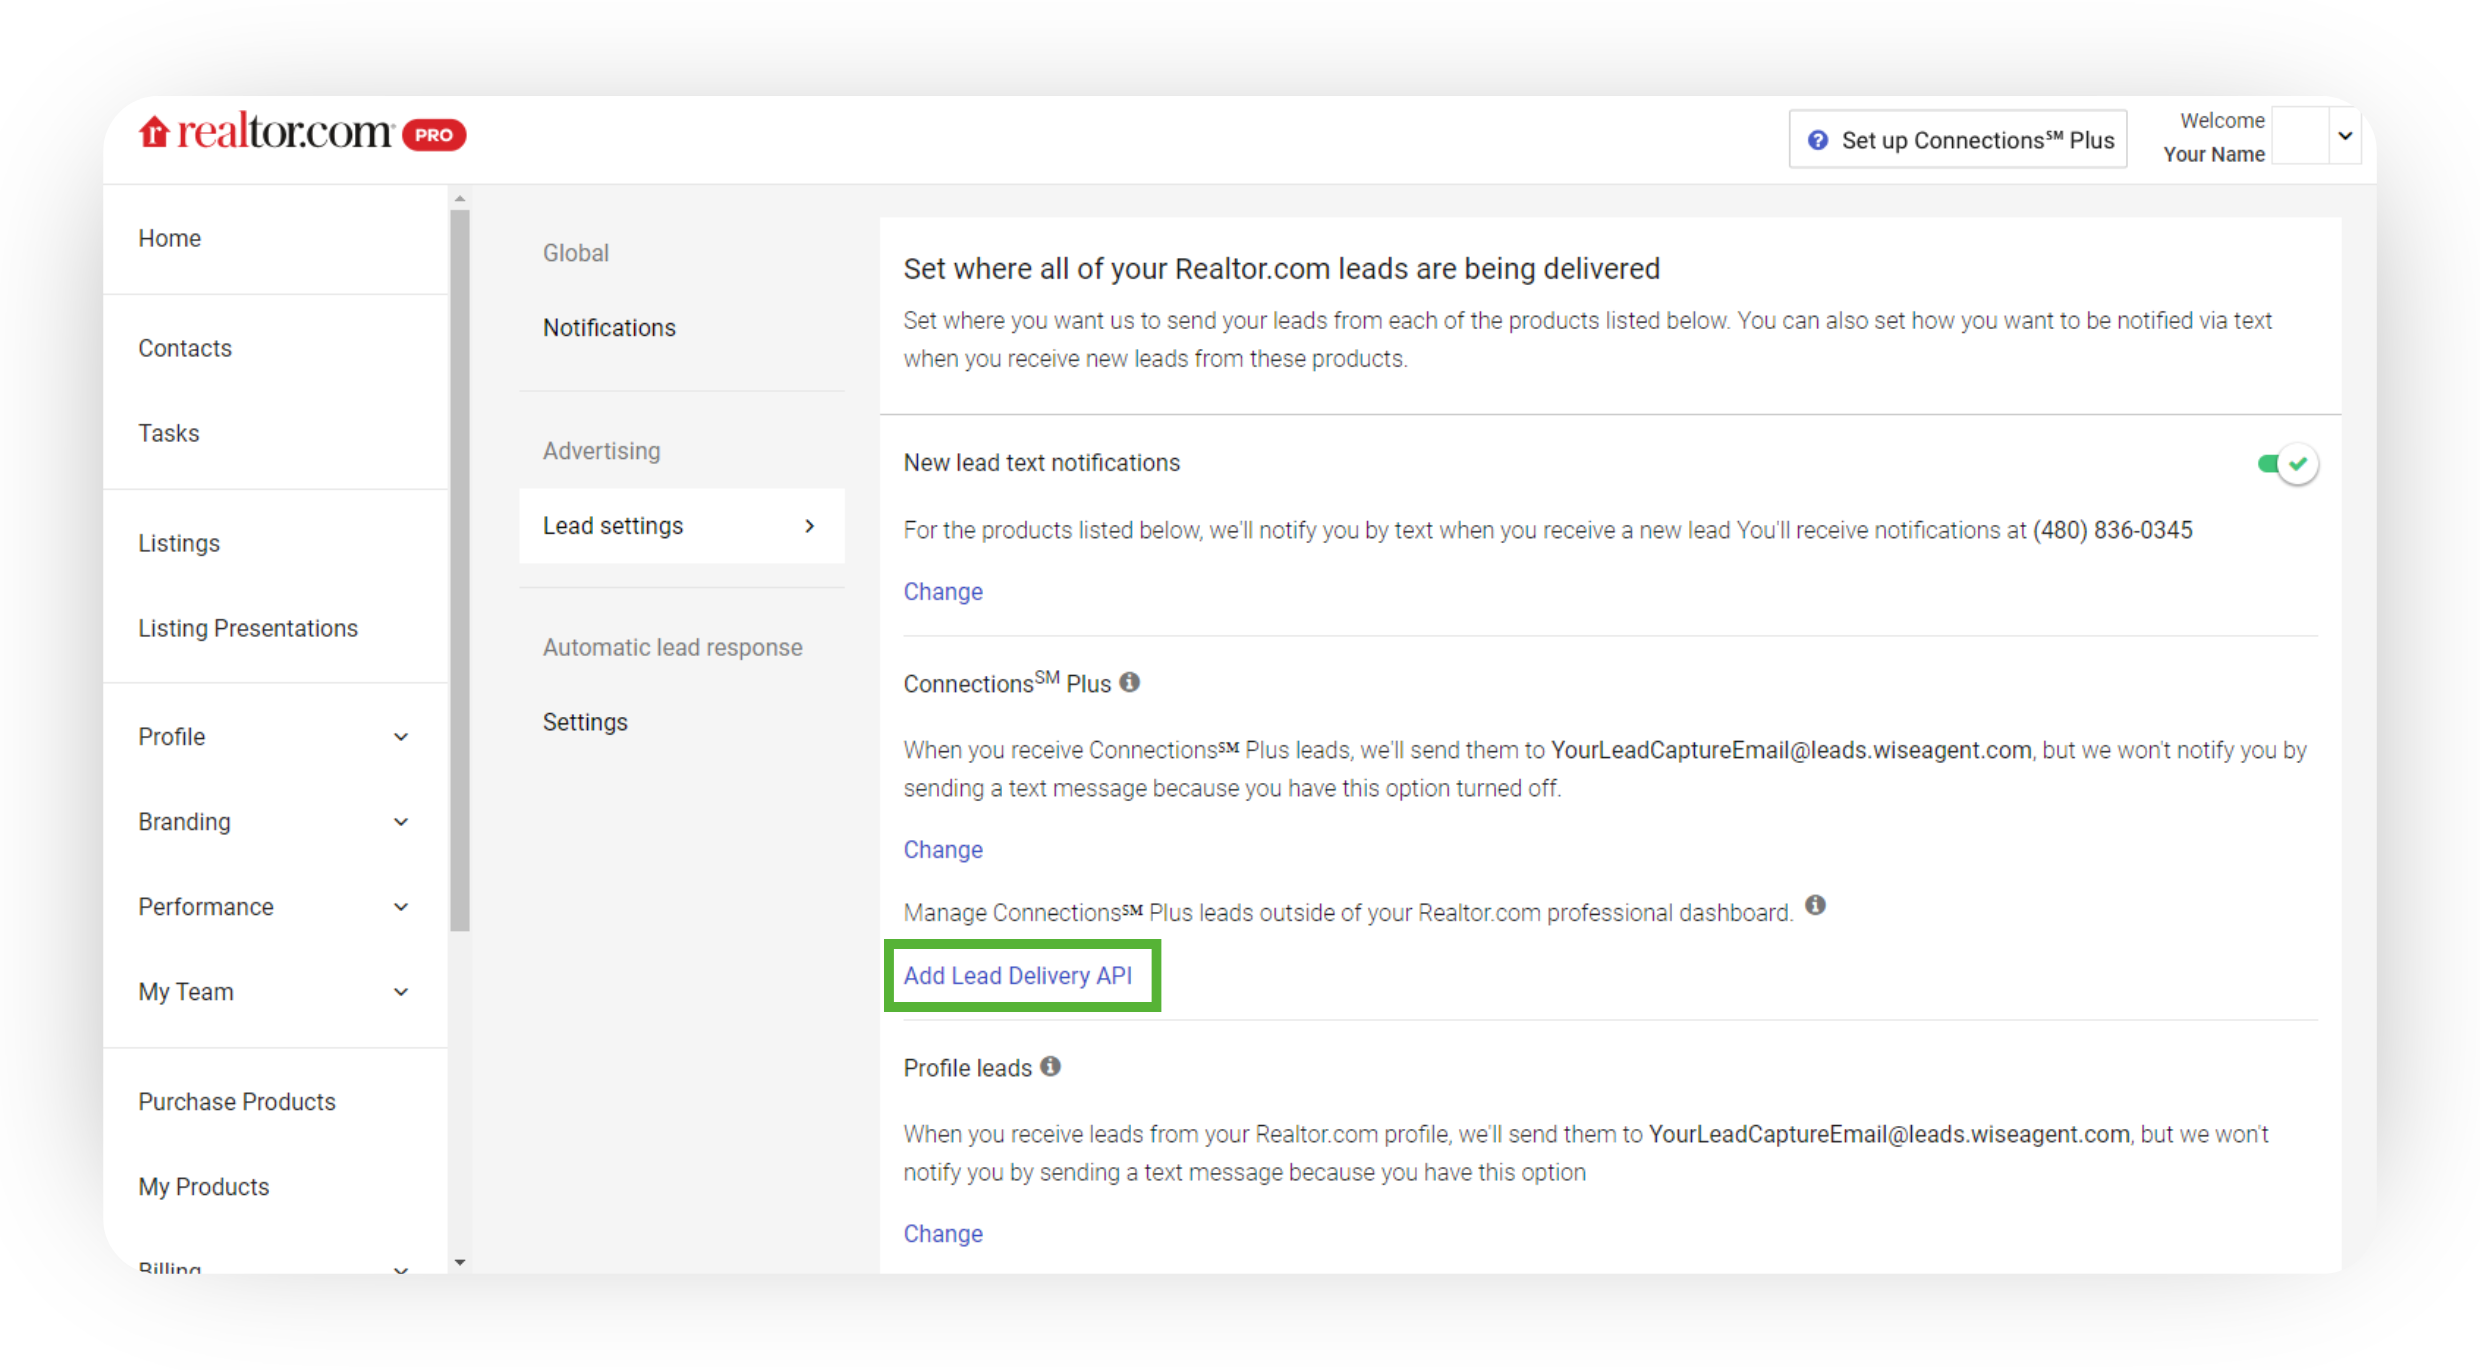The image size is (2480, 1370).
Task: Click the question mark help icon
Action: (x=1817, y=140)
